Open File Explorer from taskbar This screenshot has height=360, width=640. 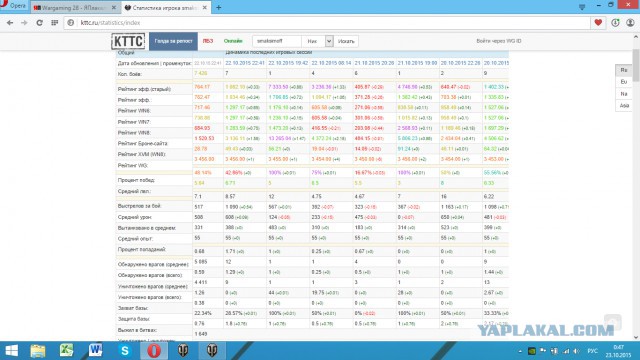pyautogui.click(x=38, y=351)
